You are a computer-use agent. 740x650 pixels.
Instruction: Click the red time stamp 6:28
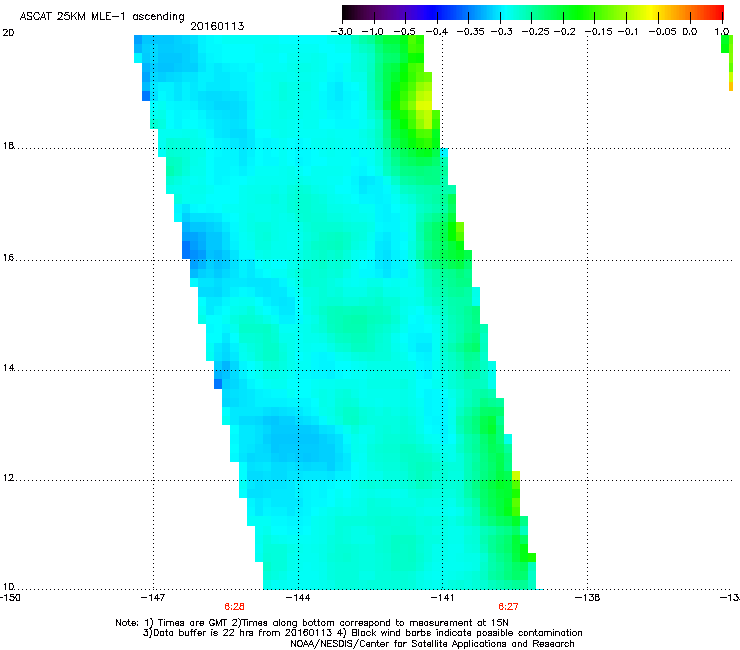(235, 607)
